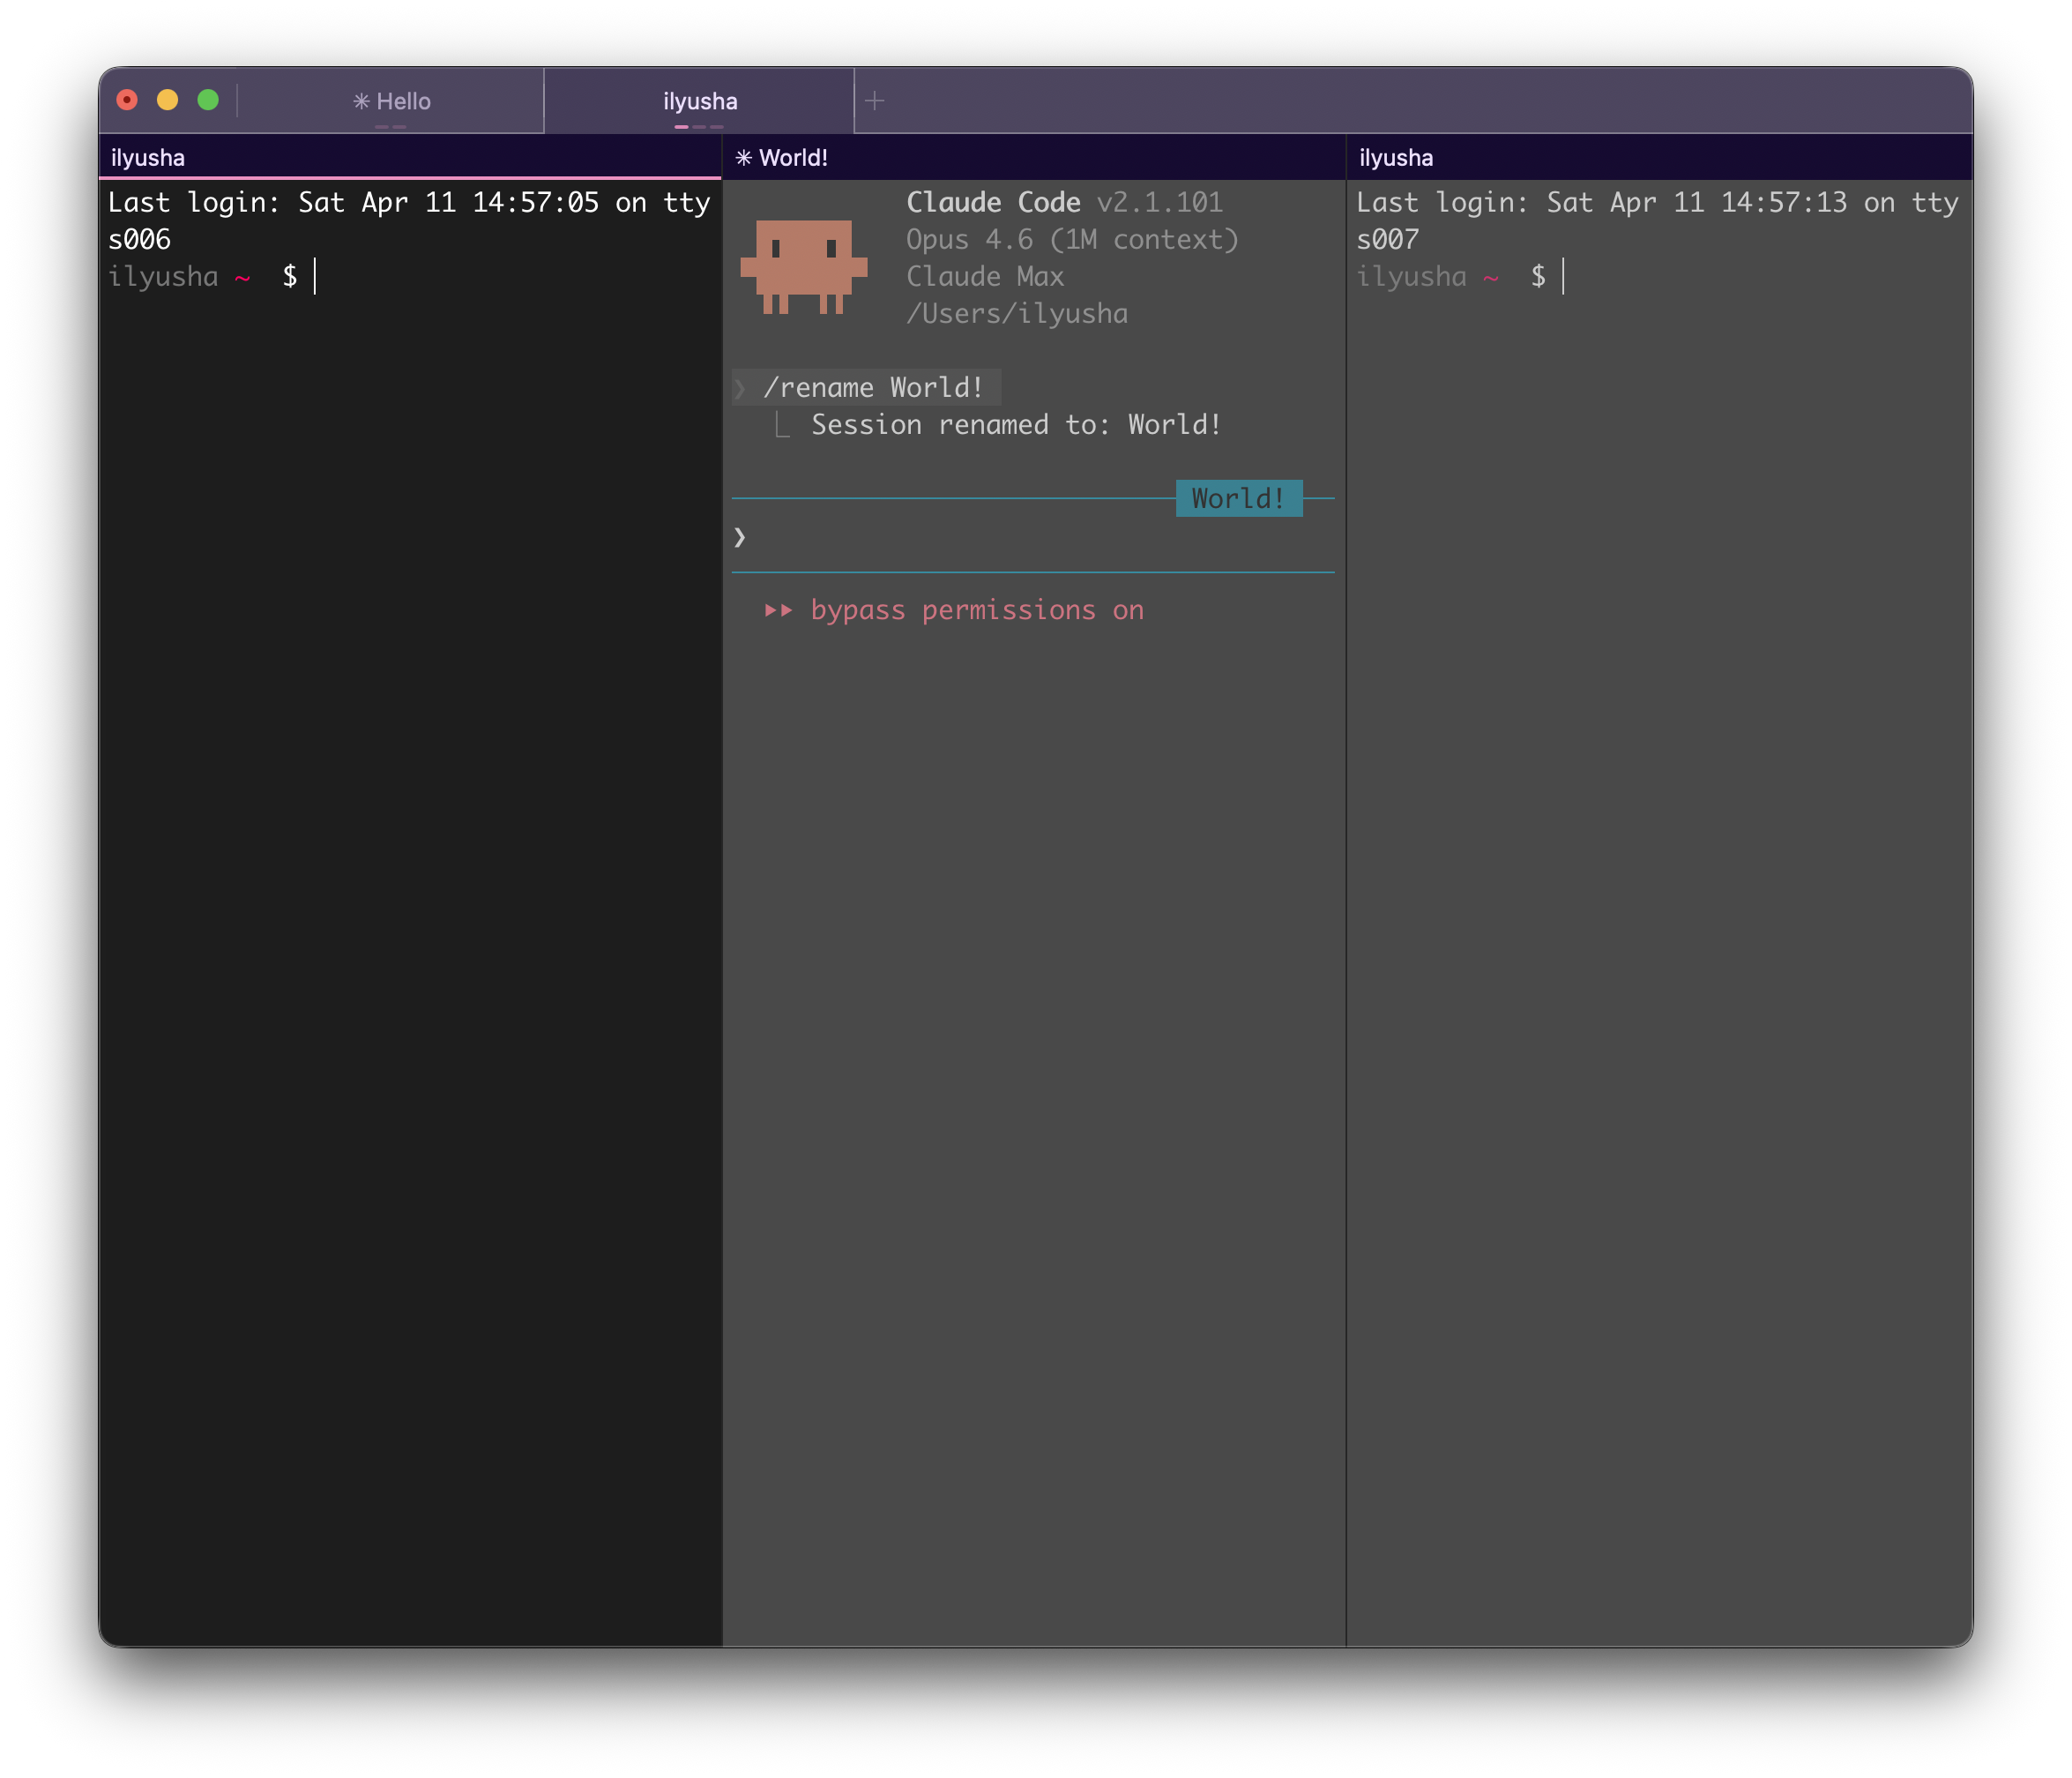Screen dimensions: 2072x1778
Task: Click 'Session renamed to: World!' text
Action: point(1016,425)
